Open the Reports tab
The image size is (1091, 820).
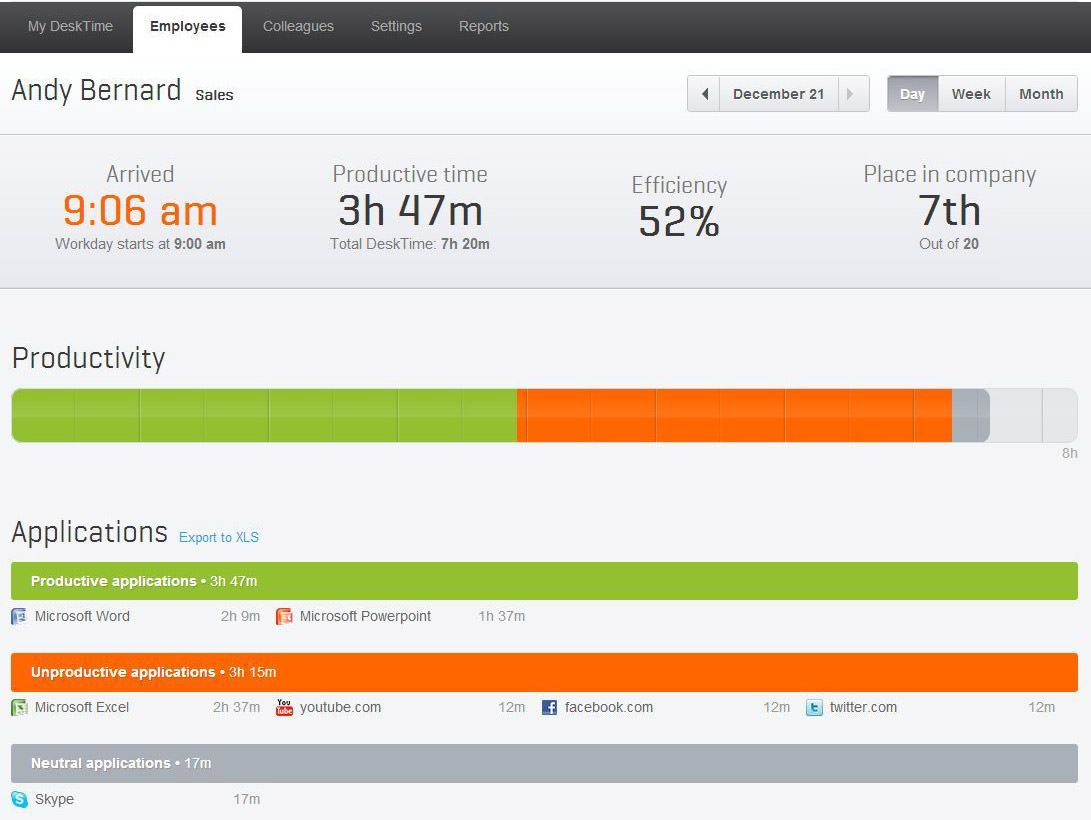click(x=483, y=26)
